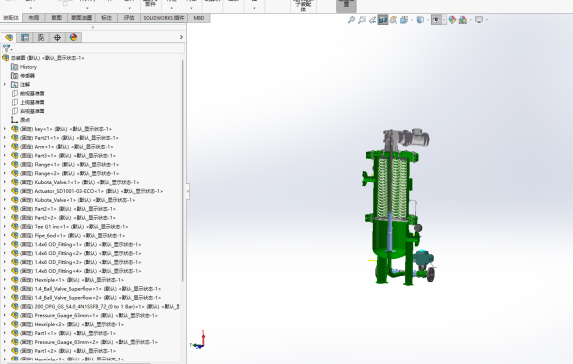Select 1.4x6 OD_Fitting<1> in tree
This screenshot has height=364, width=573.
[80, 244]
